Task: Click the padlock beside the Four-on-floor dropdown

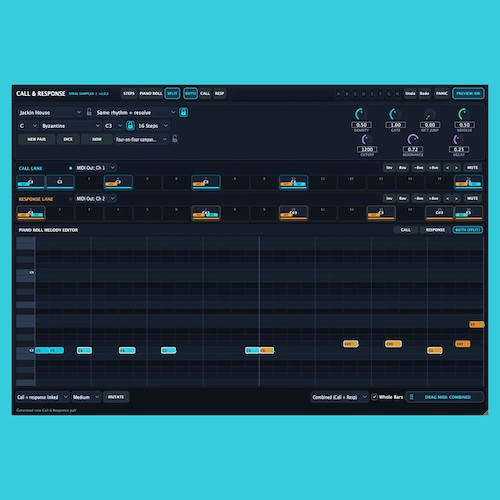Action: tap(175, 139)
